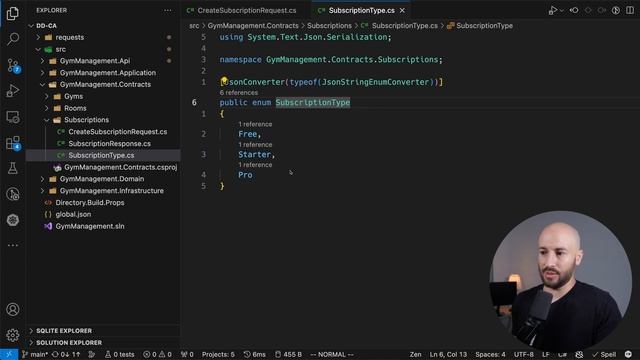Click the Subscriptions breadcrumb segment
The image size is (640, 360).
[329, 26]
